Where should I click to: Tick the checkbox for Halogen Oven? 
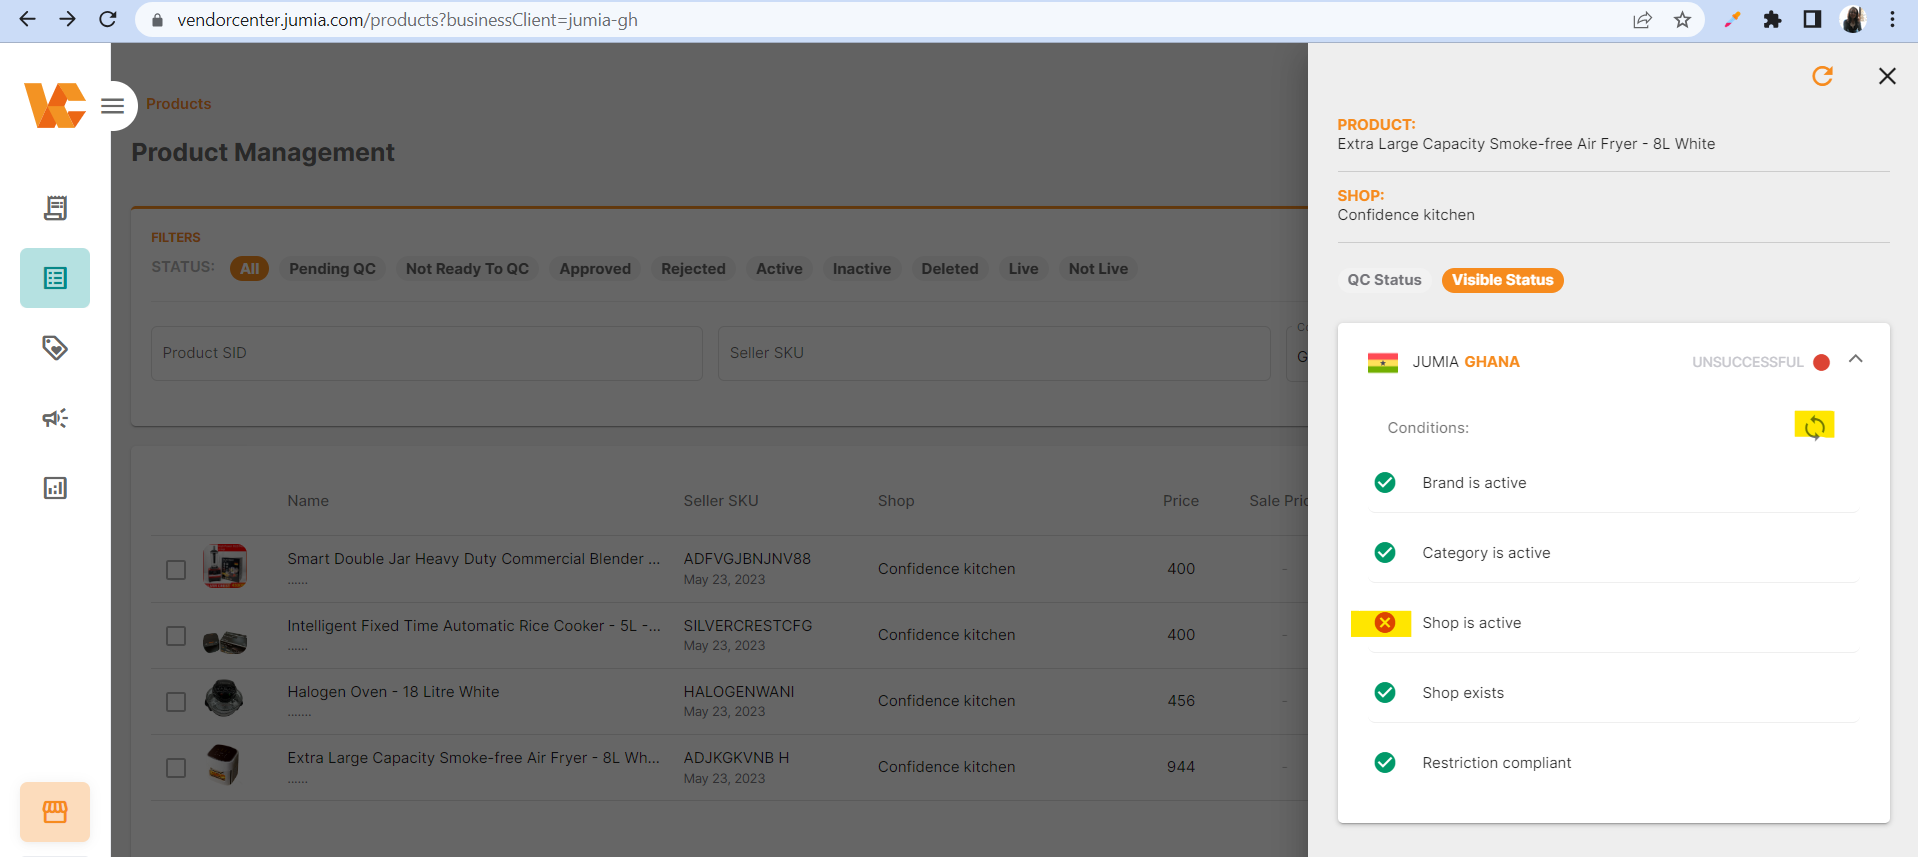click(x=176, y=702)
